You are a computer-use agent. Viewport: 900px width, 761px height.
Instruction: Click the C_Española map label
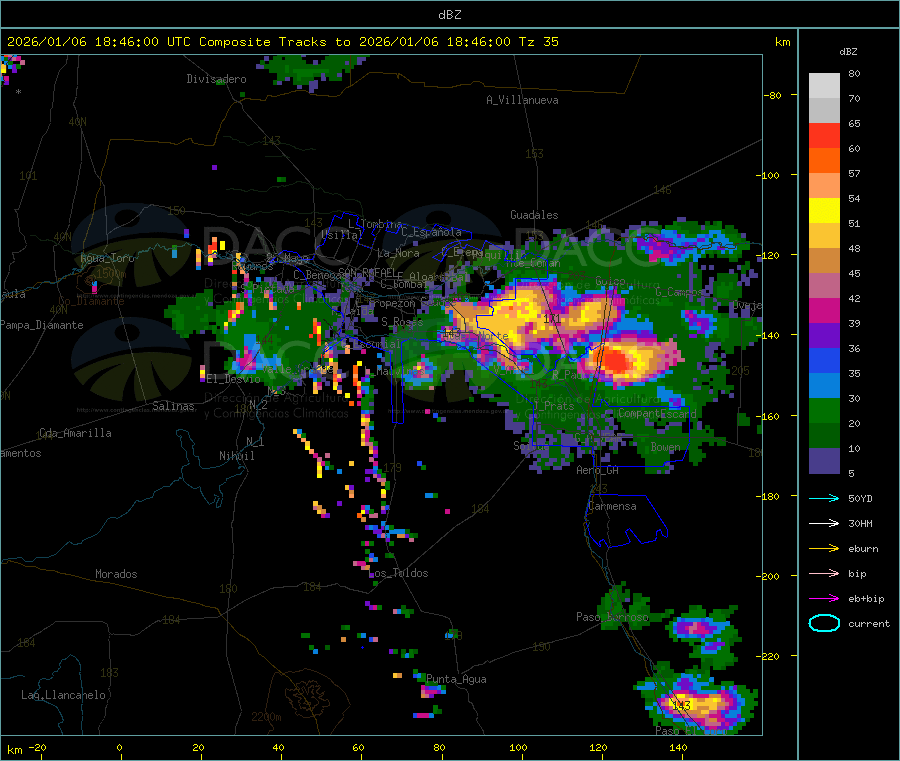(432, 232)
